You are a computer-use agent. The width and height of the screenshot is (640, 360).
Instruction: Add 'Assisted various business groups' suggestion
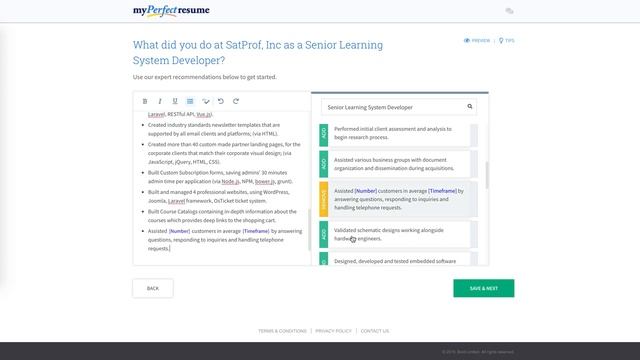[324, 164]
